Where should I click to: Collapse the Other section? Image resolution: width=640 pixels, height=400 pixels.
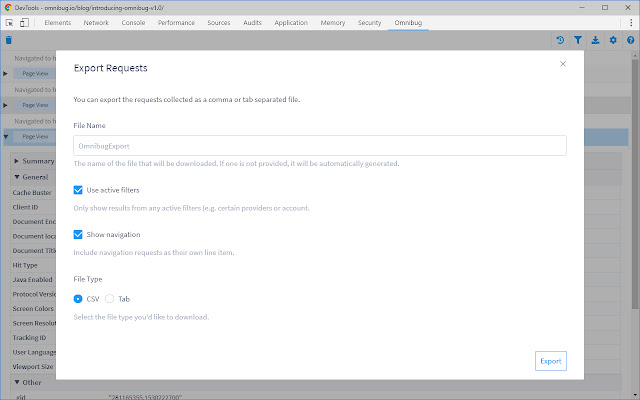click(x=17, y=382)
